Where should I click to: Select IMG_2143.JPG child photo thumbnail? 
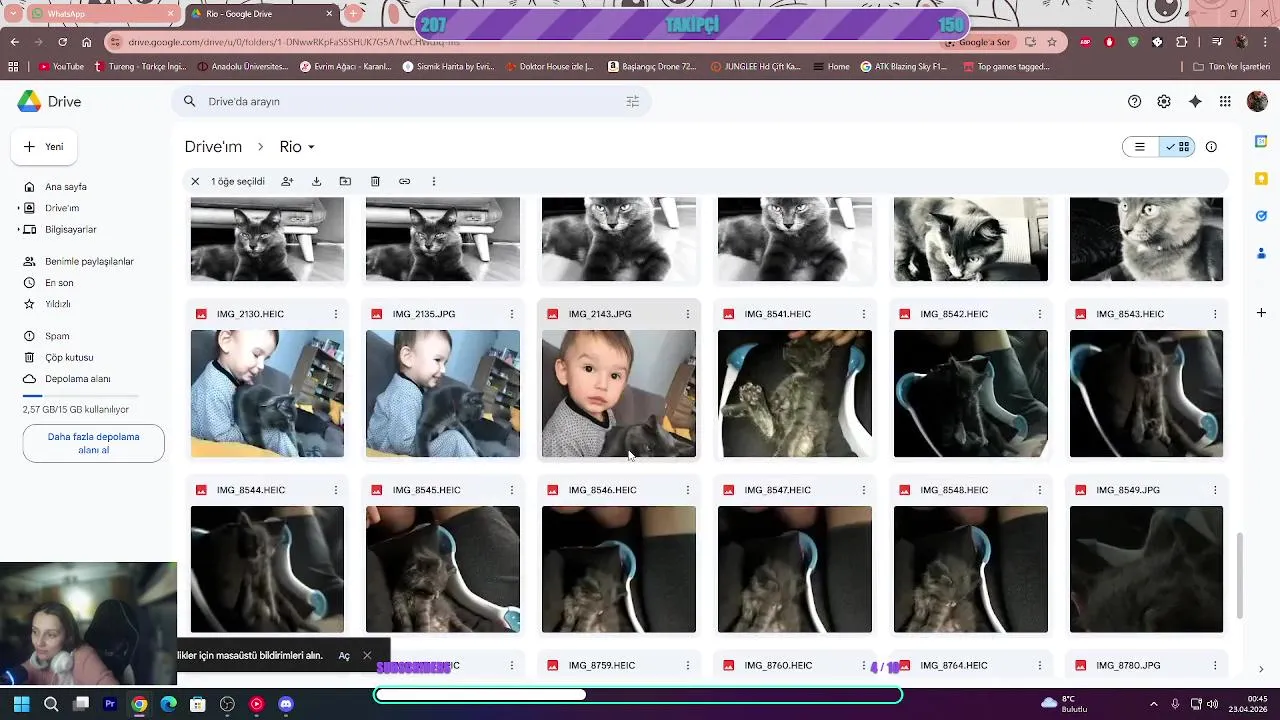point(619,394)
